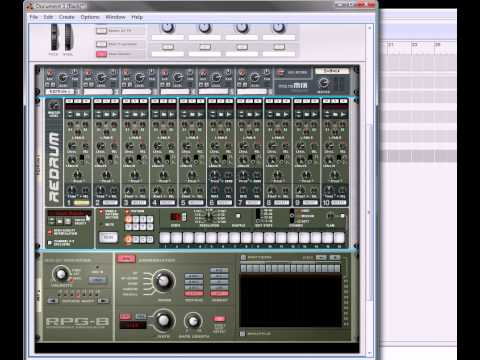
Task: Click the RPG-8 Velocity knob
Action: click(x=61, y=274)
